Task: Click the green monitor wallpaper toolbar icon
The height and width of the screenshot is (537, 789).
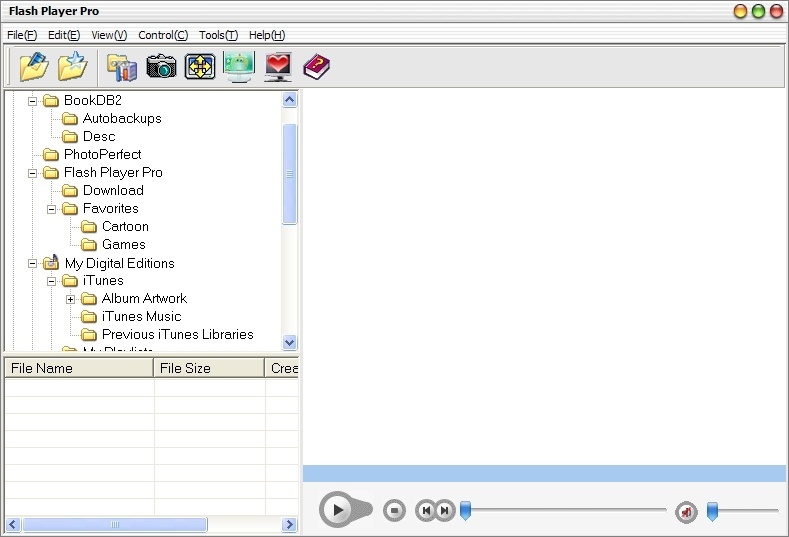Action: pyautogui.click(x=239, y=66)
